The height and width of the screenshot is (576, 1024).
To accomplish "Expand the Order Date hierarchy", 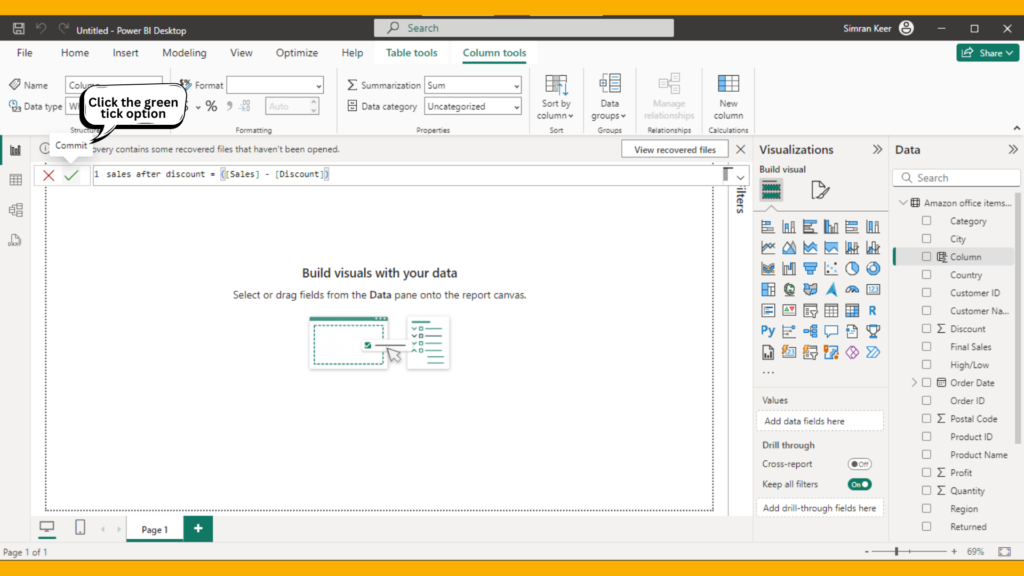I will pyautogui.click(x=914, y=383).
